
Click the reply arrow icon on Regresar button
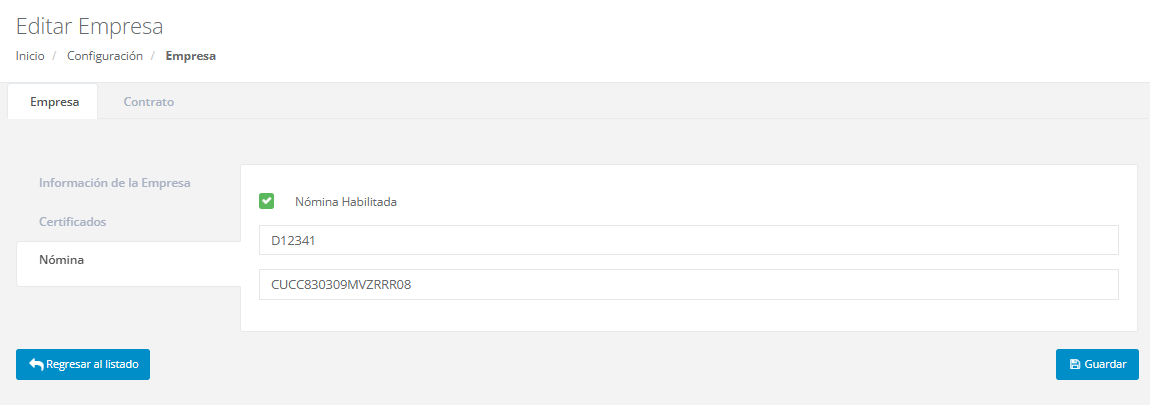coord(37,365)
